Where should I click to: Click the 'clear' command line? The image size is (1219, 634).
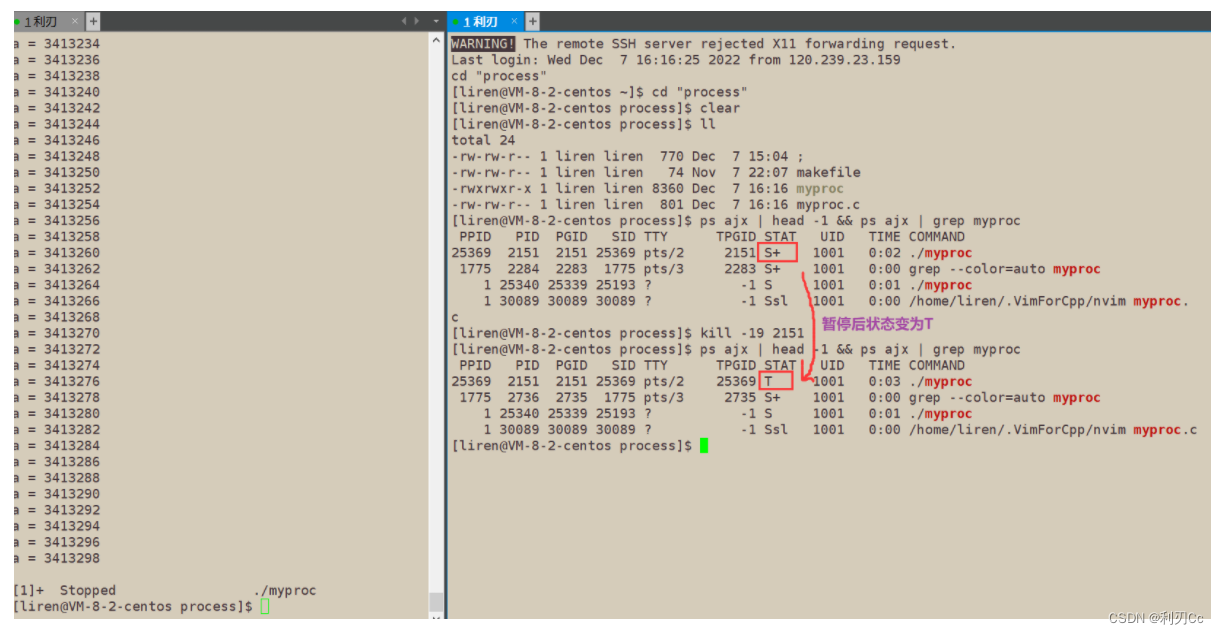pyautogui.click(x=596, y=108)
